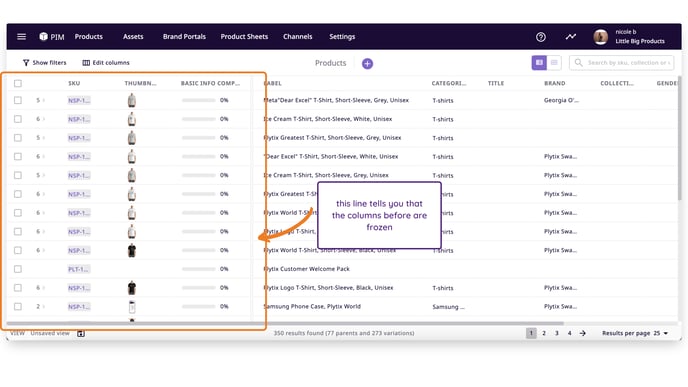
Task: Go to the next page arrow
Action: point(583,333)
